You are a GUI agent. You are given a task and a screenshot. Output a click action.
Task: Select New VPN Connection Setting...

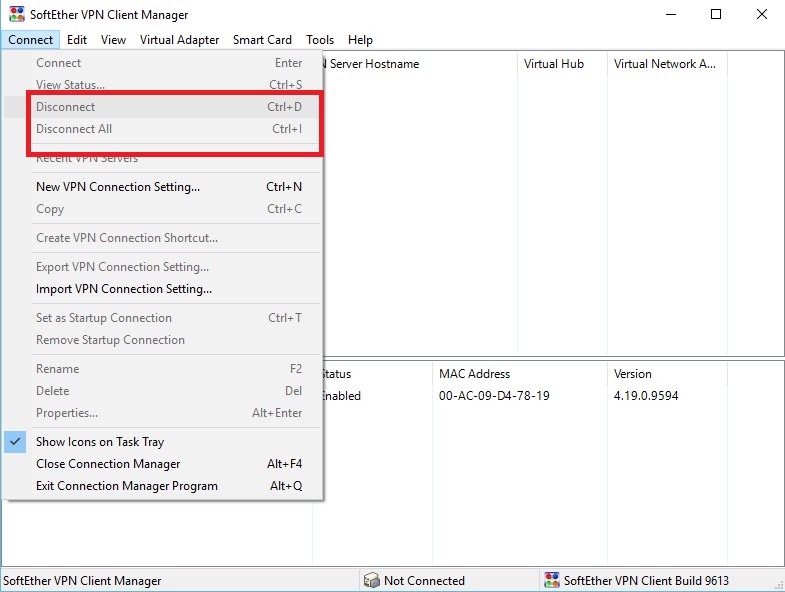162,187
